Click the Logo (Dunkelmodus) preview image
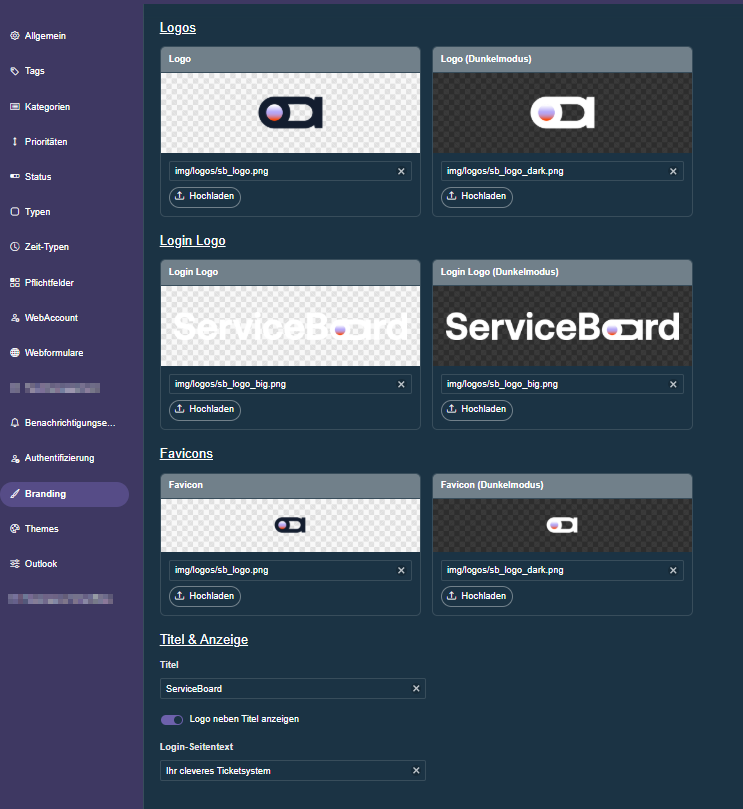Screen dimensions: 743x809 point(562,112)
